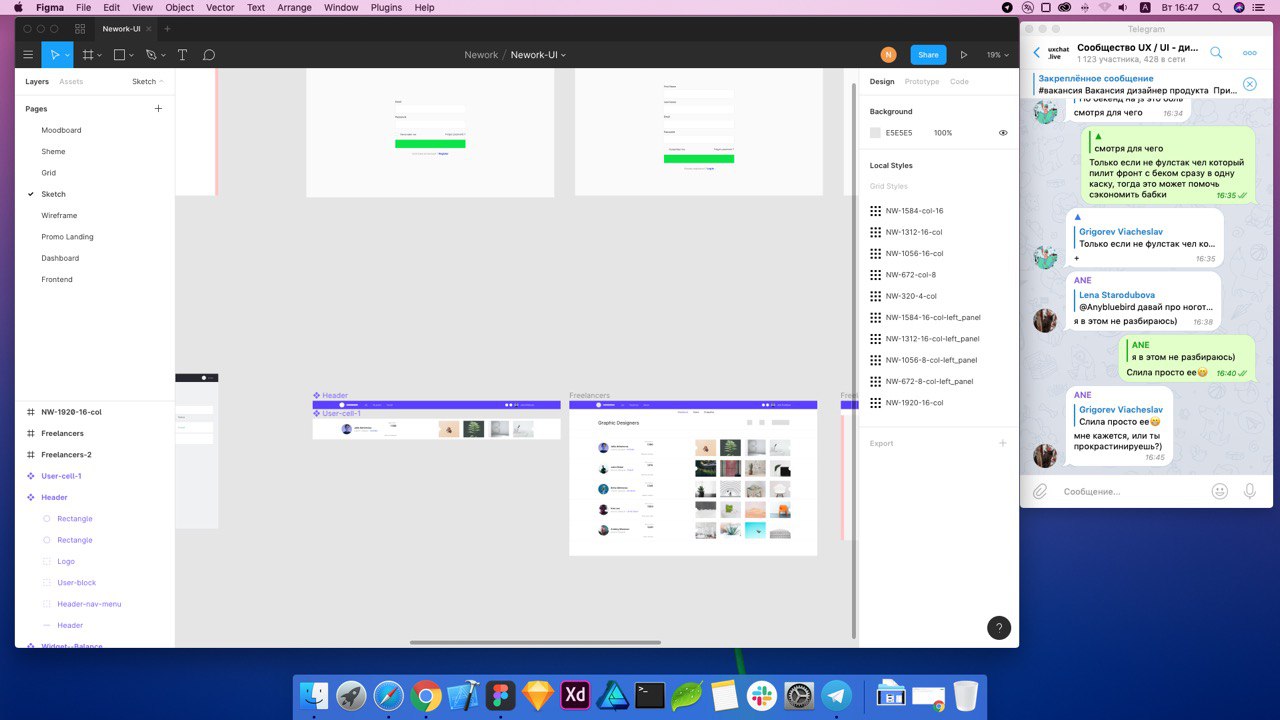Select the Frame tool

88,55
